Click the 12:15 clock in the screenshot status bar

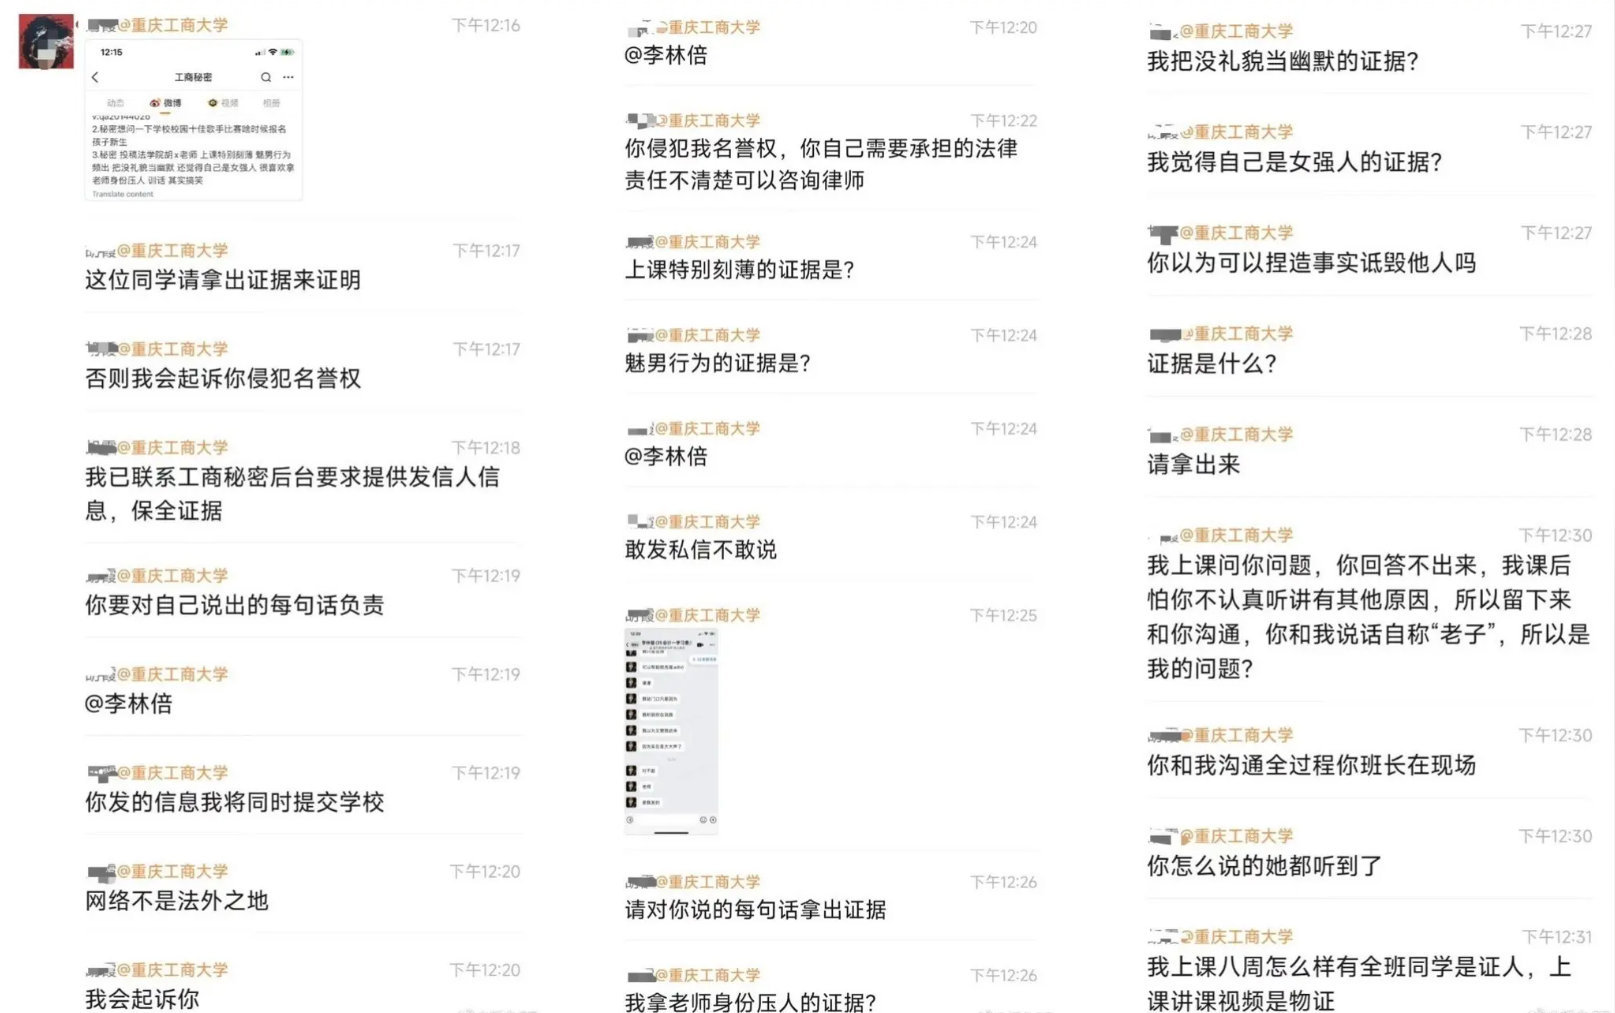click(x=111, y=51)
